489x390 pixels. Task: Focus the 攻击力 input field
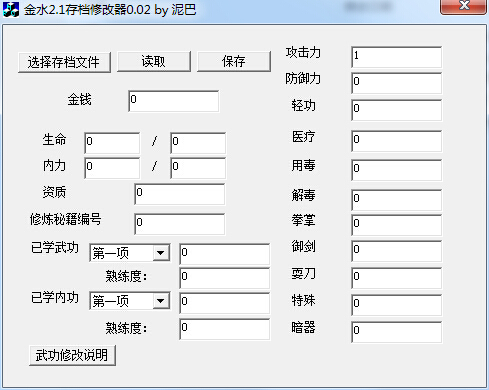[397, 57]
